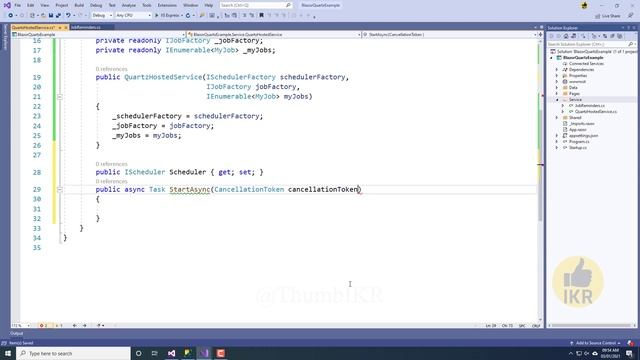
Task: Click the Output panel tab
Action: (17, 333)
